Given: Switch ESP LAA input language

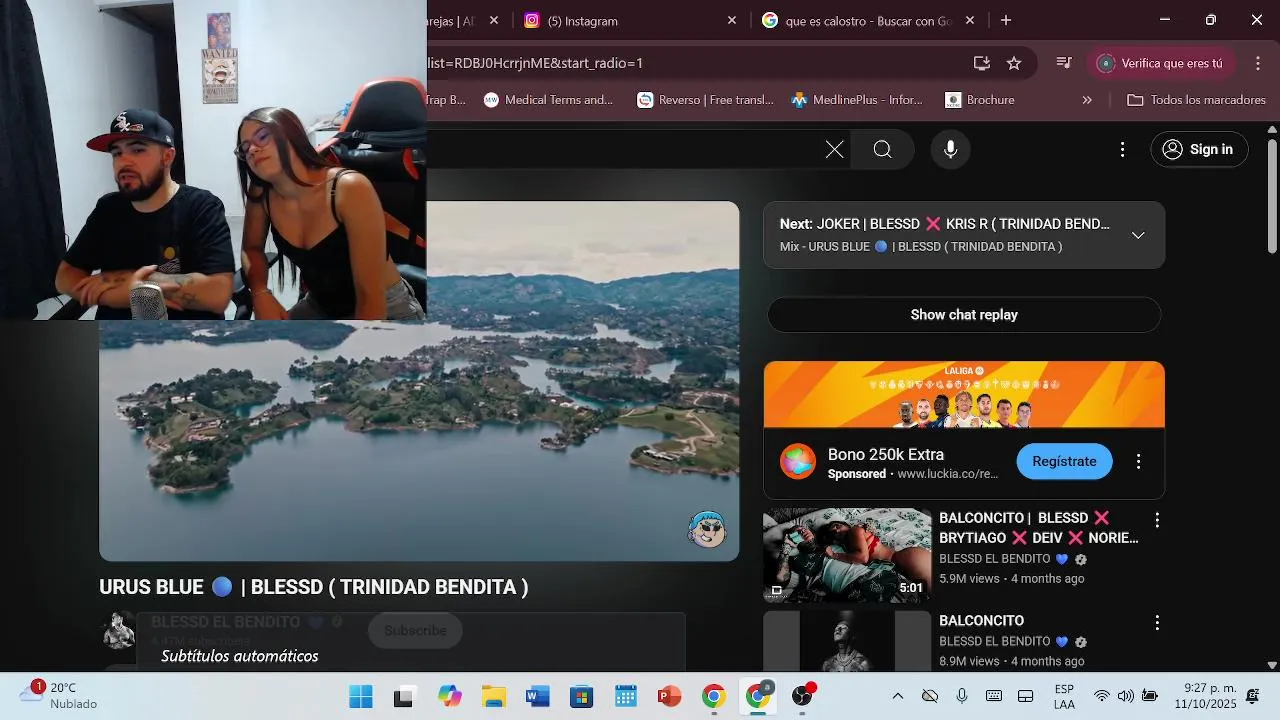Looking at the screenshot, I should [x=1064, y=696].
